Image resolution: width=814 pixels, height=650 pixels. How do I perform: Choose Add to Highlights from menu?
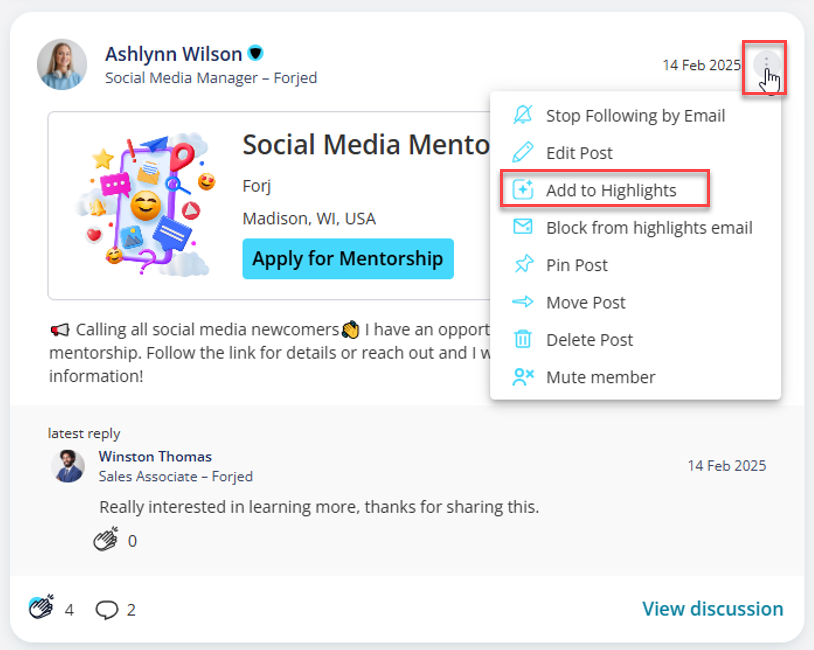pos(611,190)
